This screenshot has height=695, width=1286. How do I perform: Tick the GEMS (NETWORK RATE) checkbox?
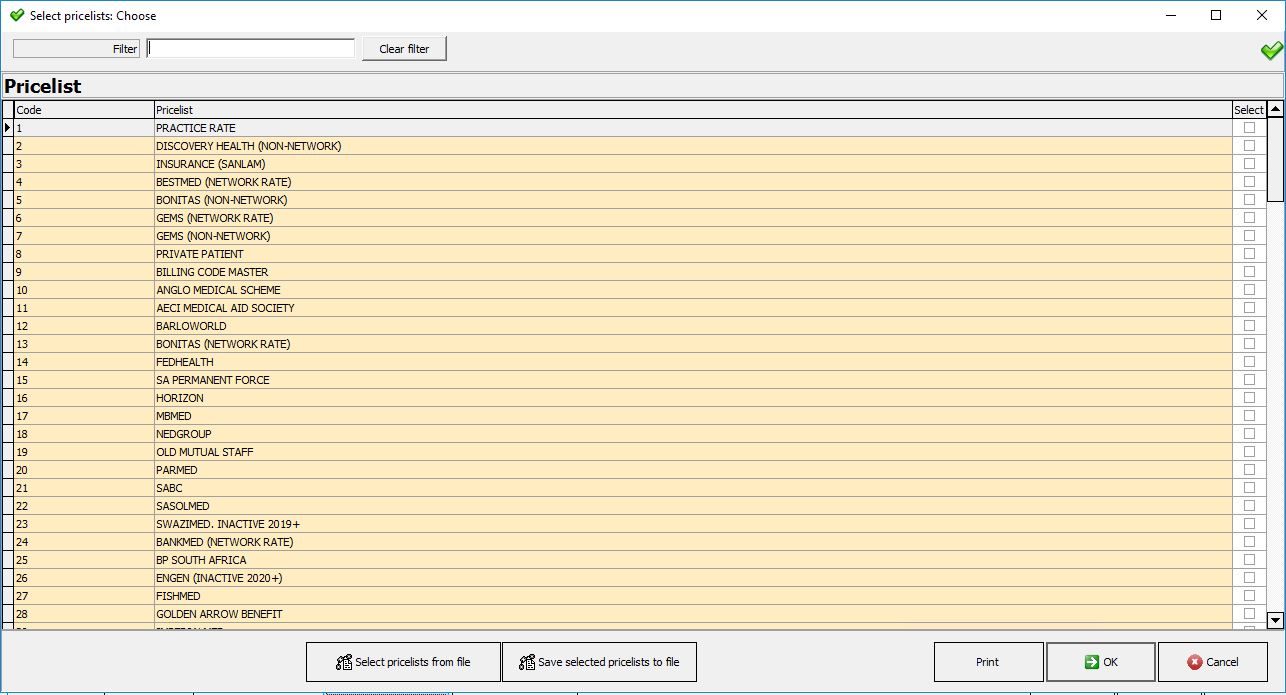[x=1249, y=218]
